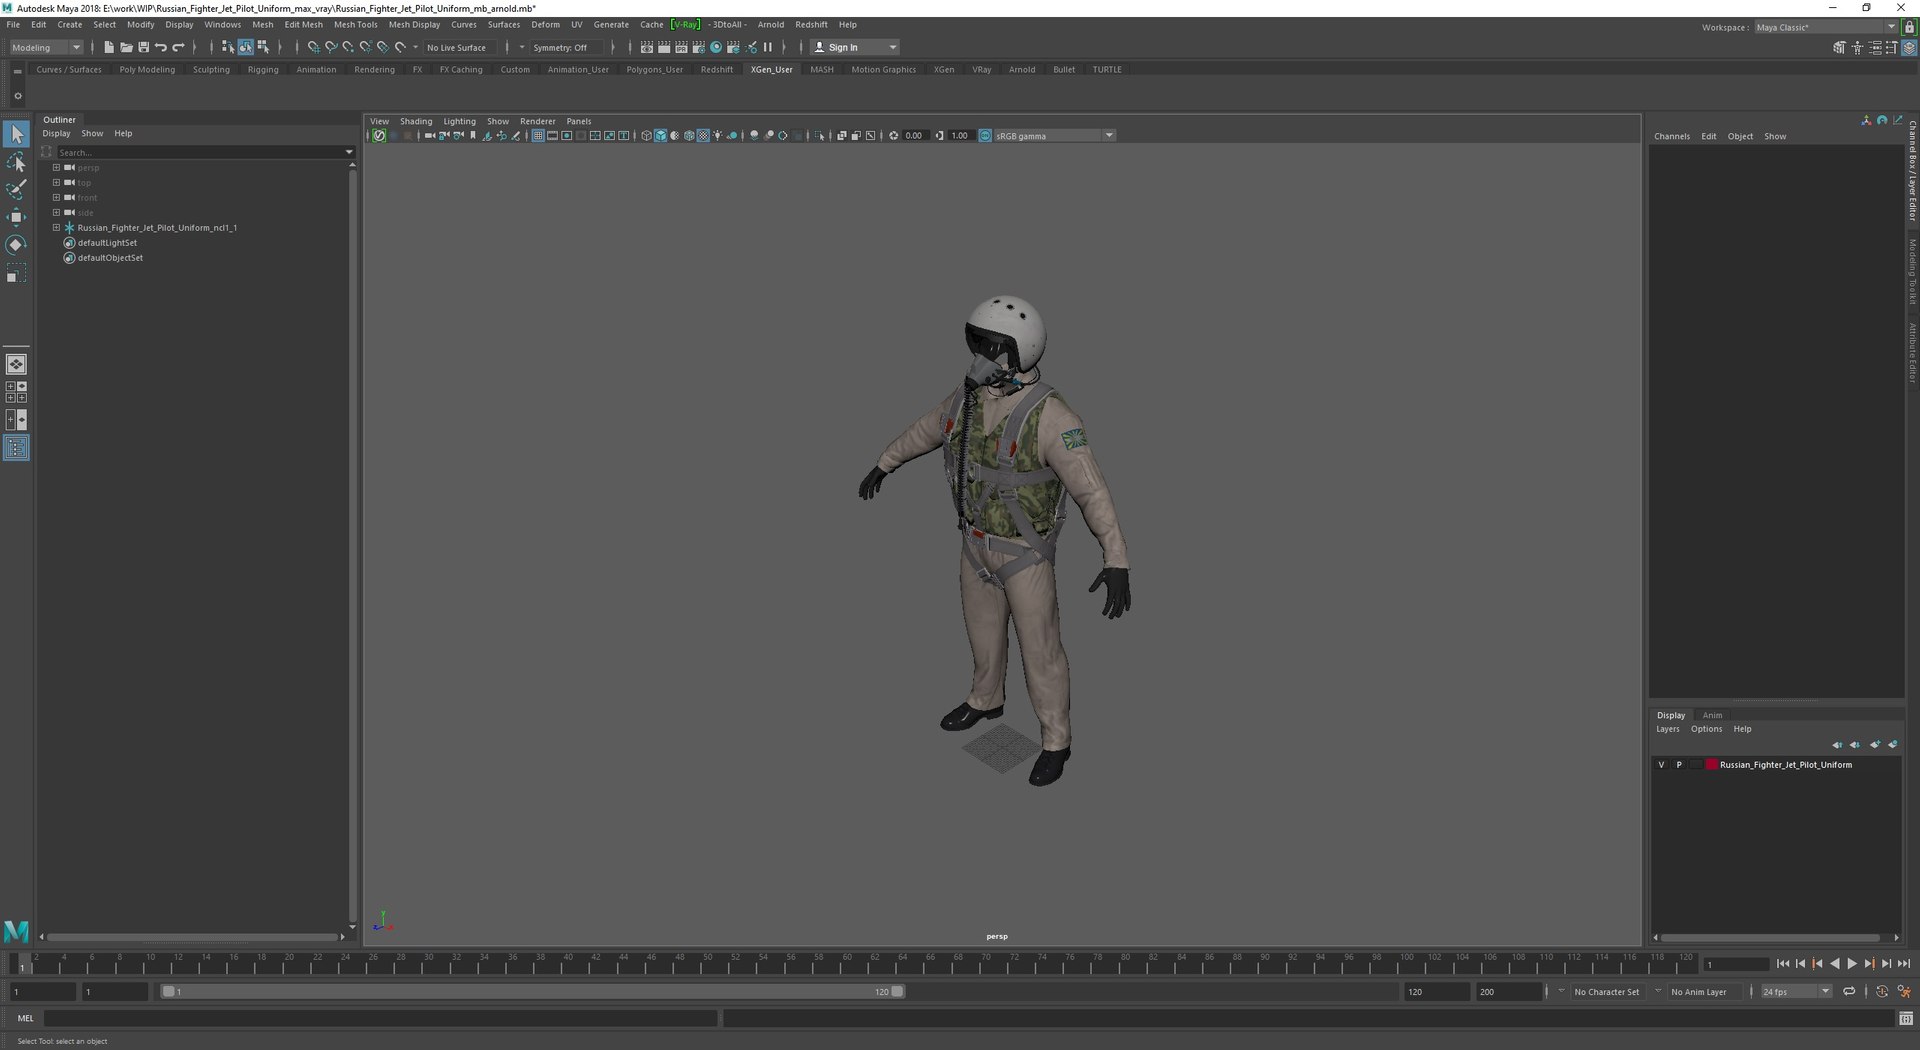The image size is (1920, 1050).
Task: Expand Russian_Fighter_Jet_Pilot_Uniform_ncl1_1 node
Action: [x=56, y=228]
